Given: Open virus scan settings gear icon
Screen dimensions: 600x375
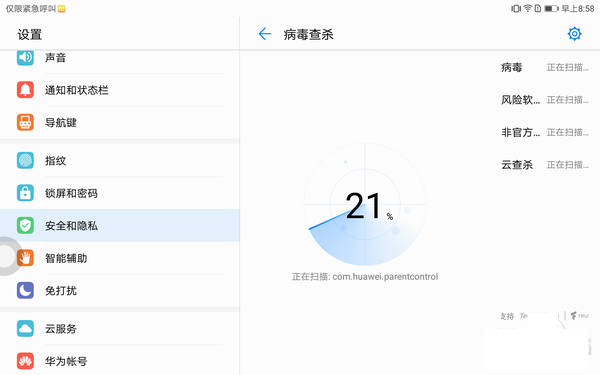Looking at the screenshot, I should pyautogui.click(x=574, y=34).
